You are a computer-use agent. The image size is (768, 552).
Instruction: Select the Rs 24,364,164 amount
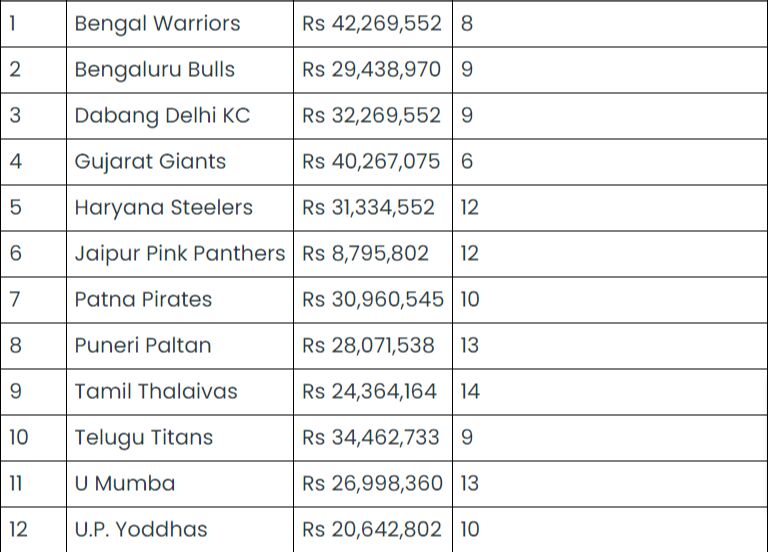(x=369, y=391)
